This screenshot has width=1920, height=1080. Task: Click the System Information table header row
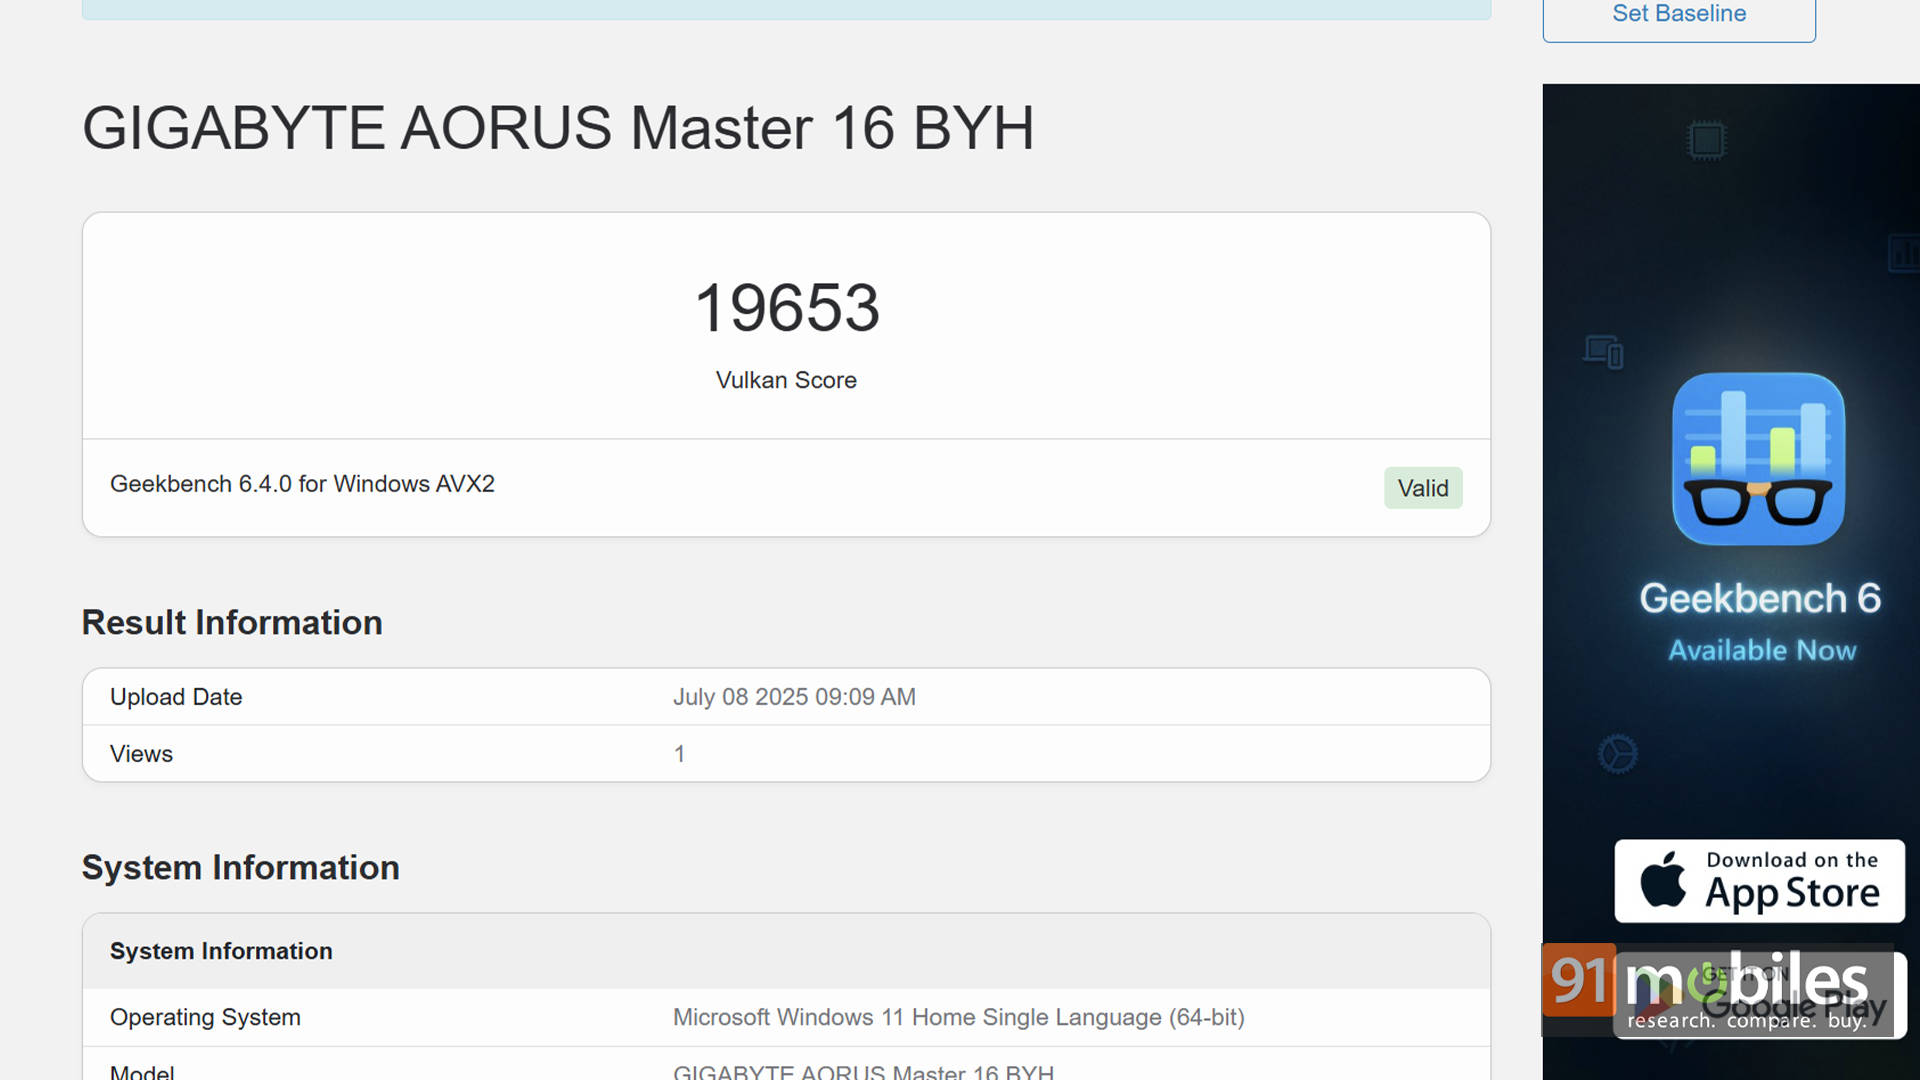click(x=786, y=951)
